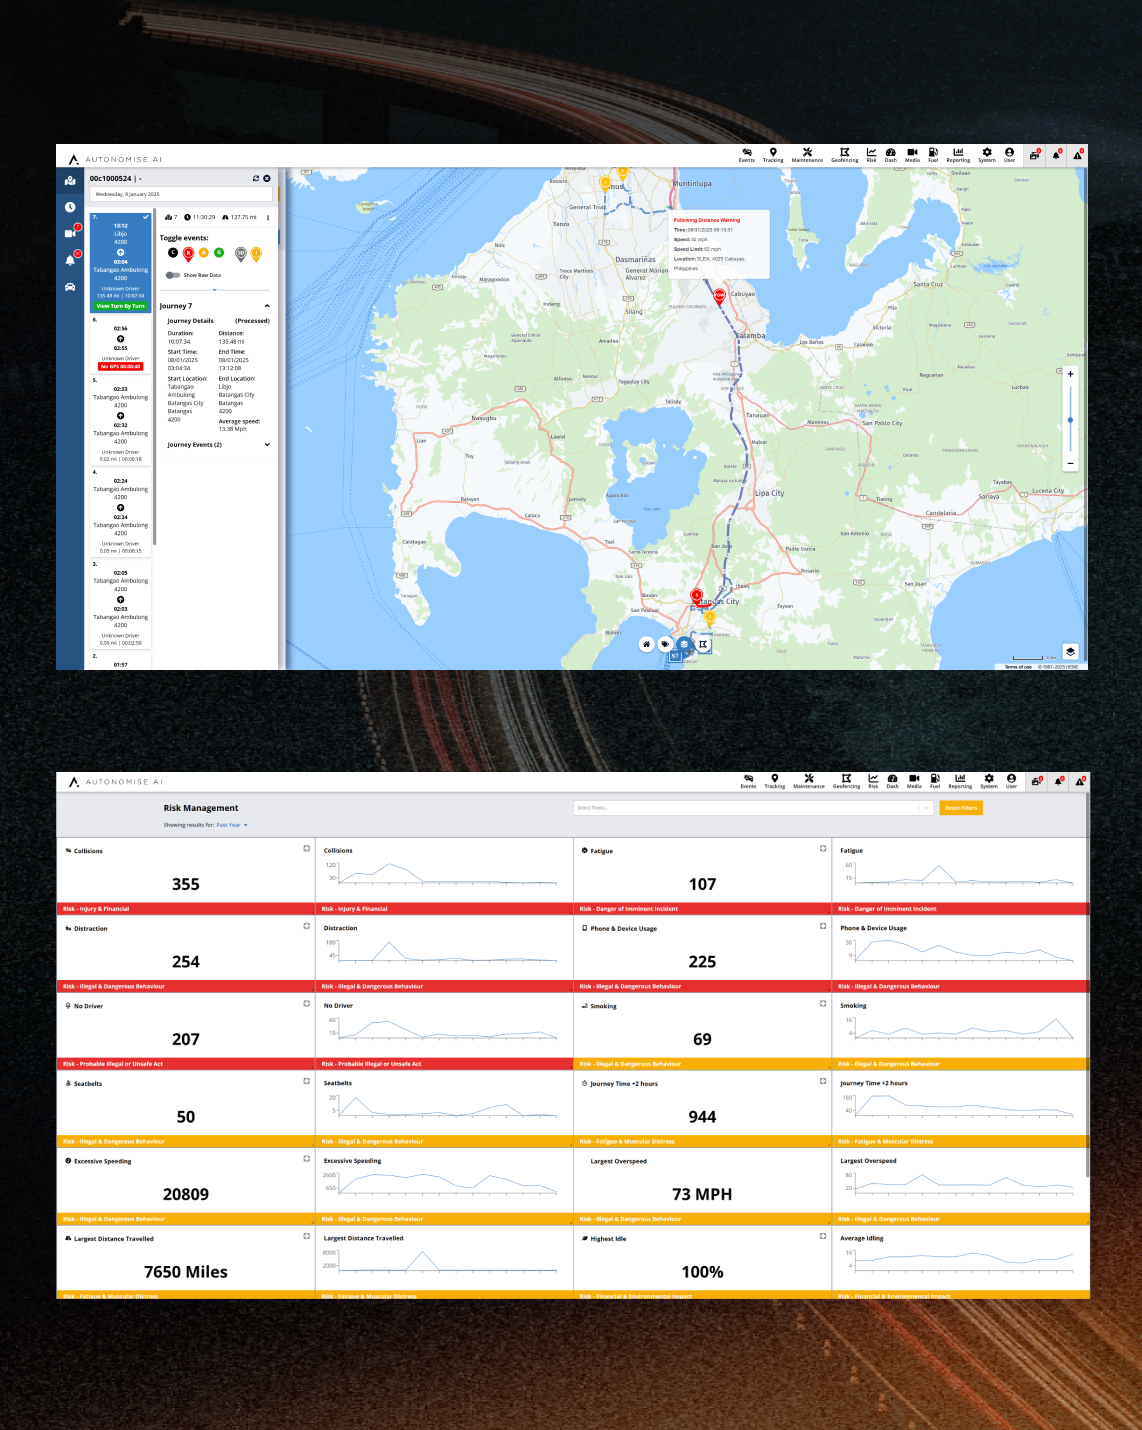The image size is (1142, 1430).
Task: Open Geofencing in the tracking window nav
Action: coord(845,155)
